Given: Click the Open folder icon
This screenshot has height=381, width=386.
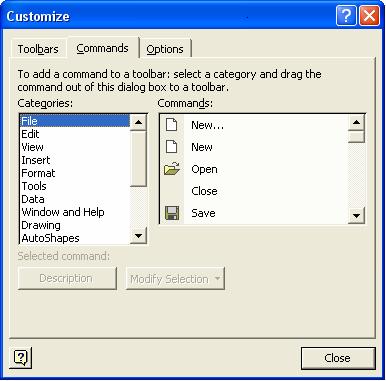Looking at the screenshot, I should coord(172,169).
